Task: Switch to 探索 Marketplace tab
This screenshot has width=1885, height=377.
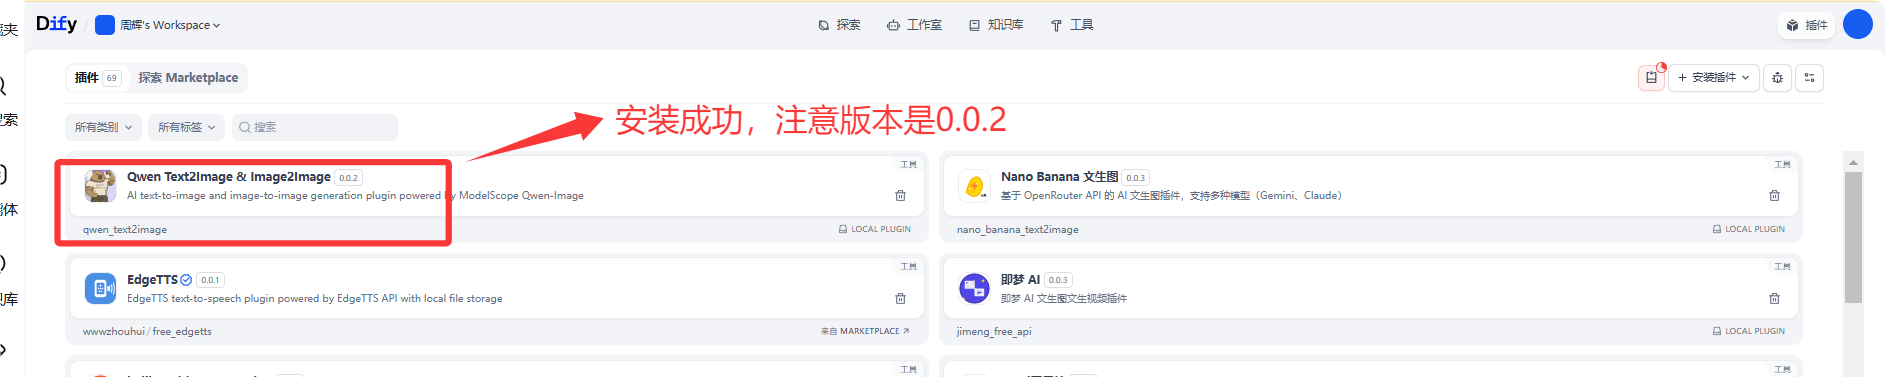Action: (188, 78)
